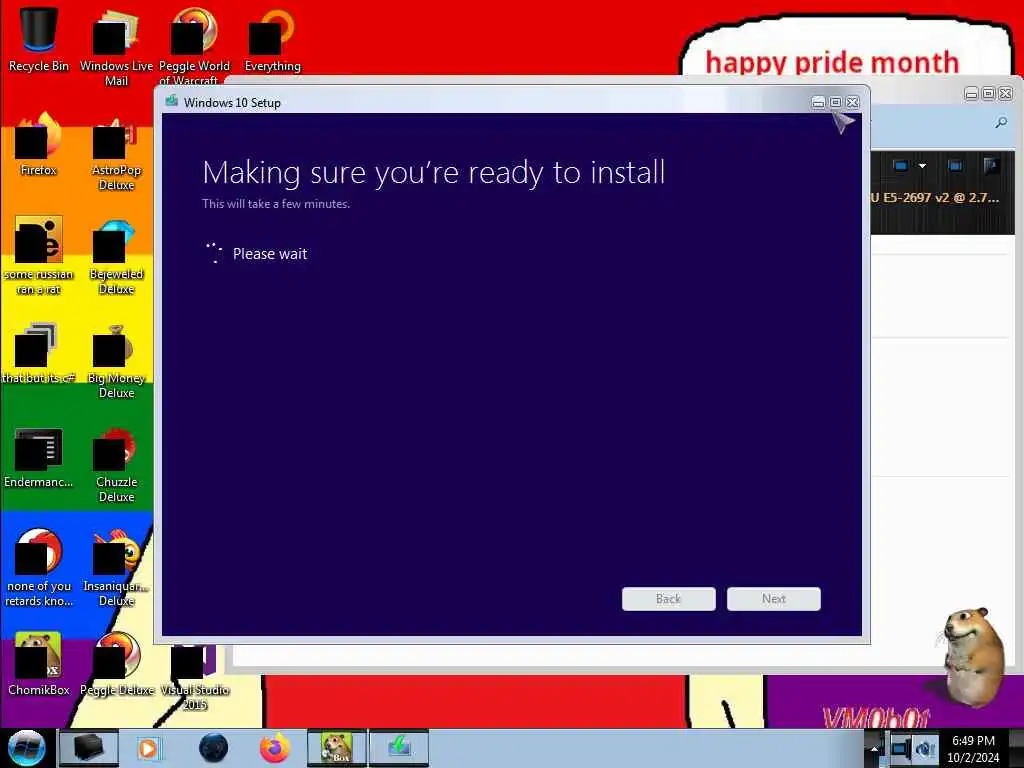Open the Recycle Bin desktop icon

tap(39, 40)
